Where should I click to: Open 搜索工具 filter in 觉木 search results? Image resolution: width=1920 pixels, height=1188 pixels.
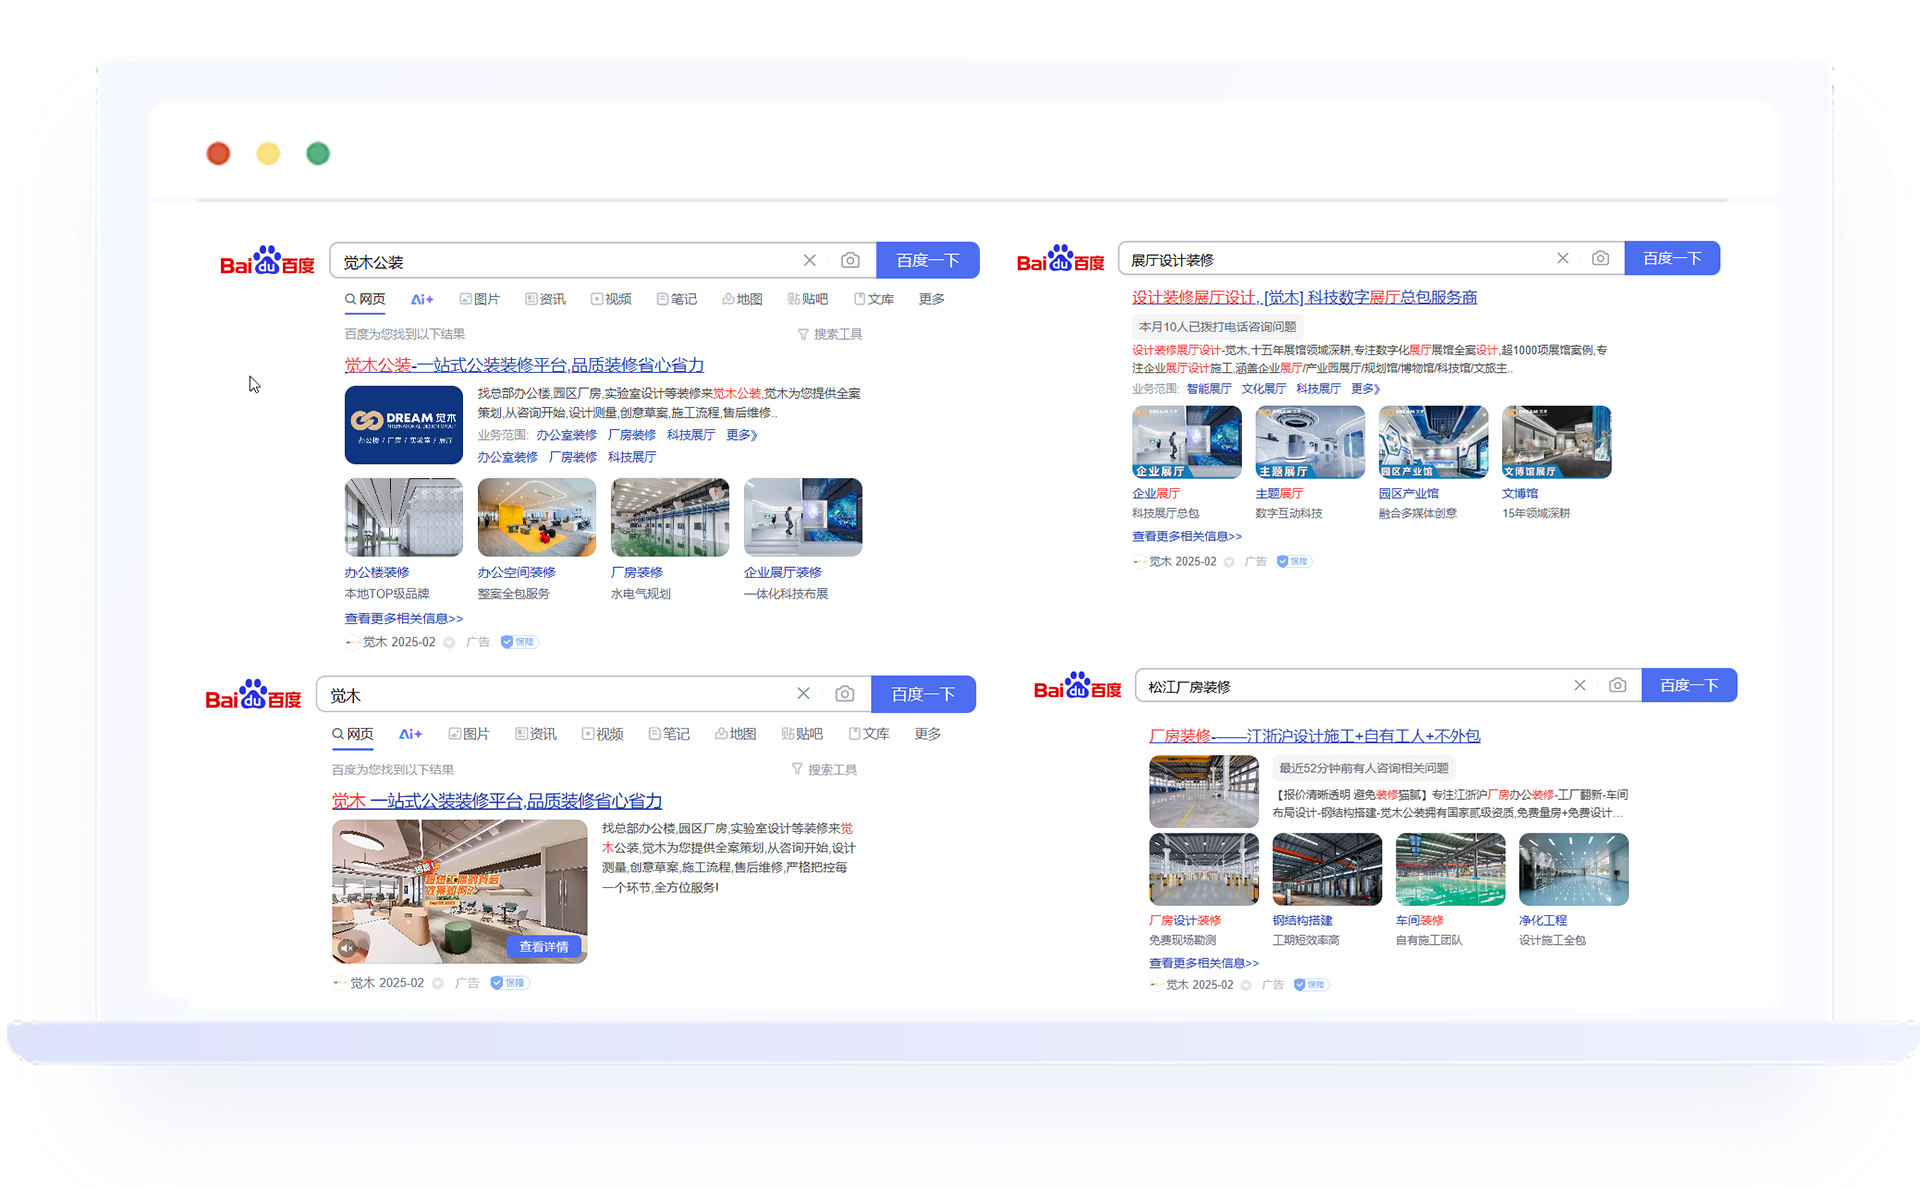[x=824, y=769]
